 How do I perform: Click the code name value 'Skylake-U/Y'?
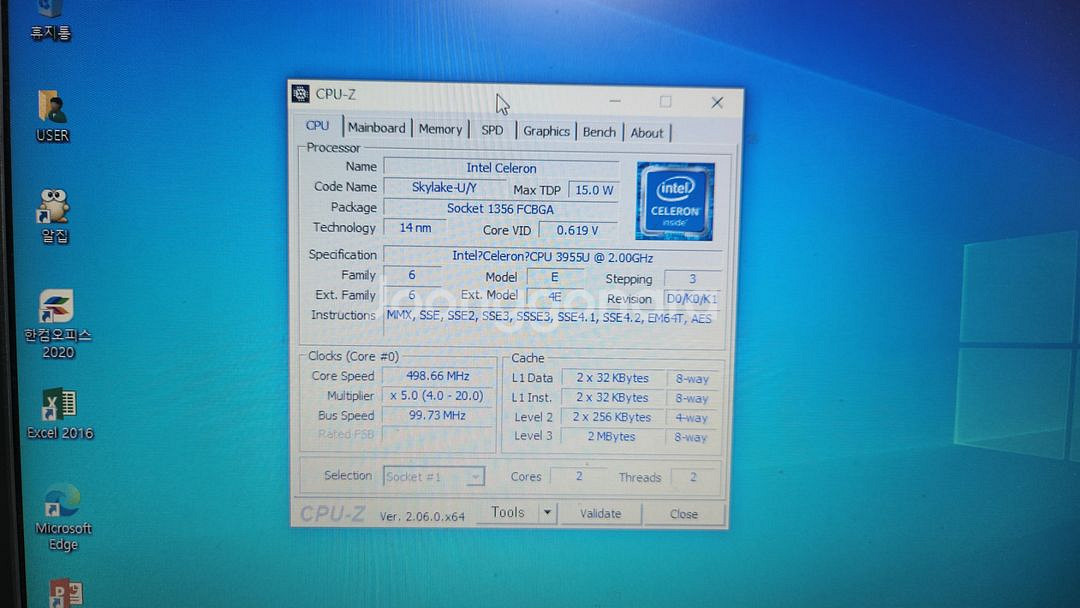pyautogui.click(x=444, y=187)
